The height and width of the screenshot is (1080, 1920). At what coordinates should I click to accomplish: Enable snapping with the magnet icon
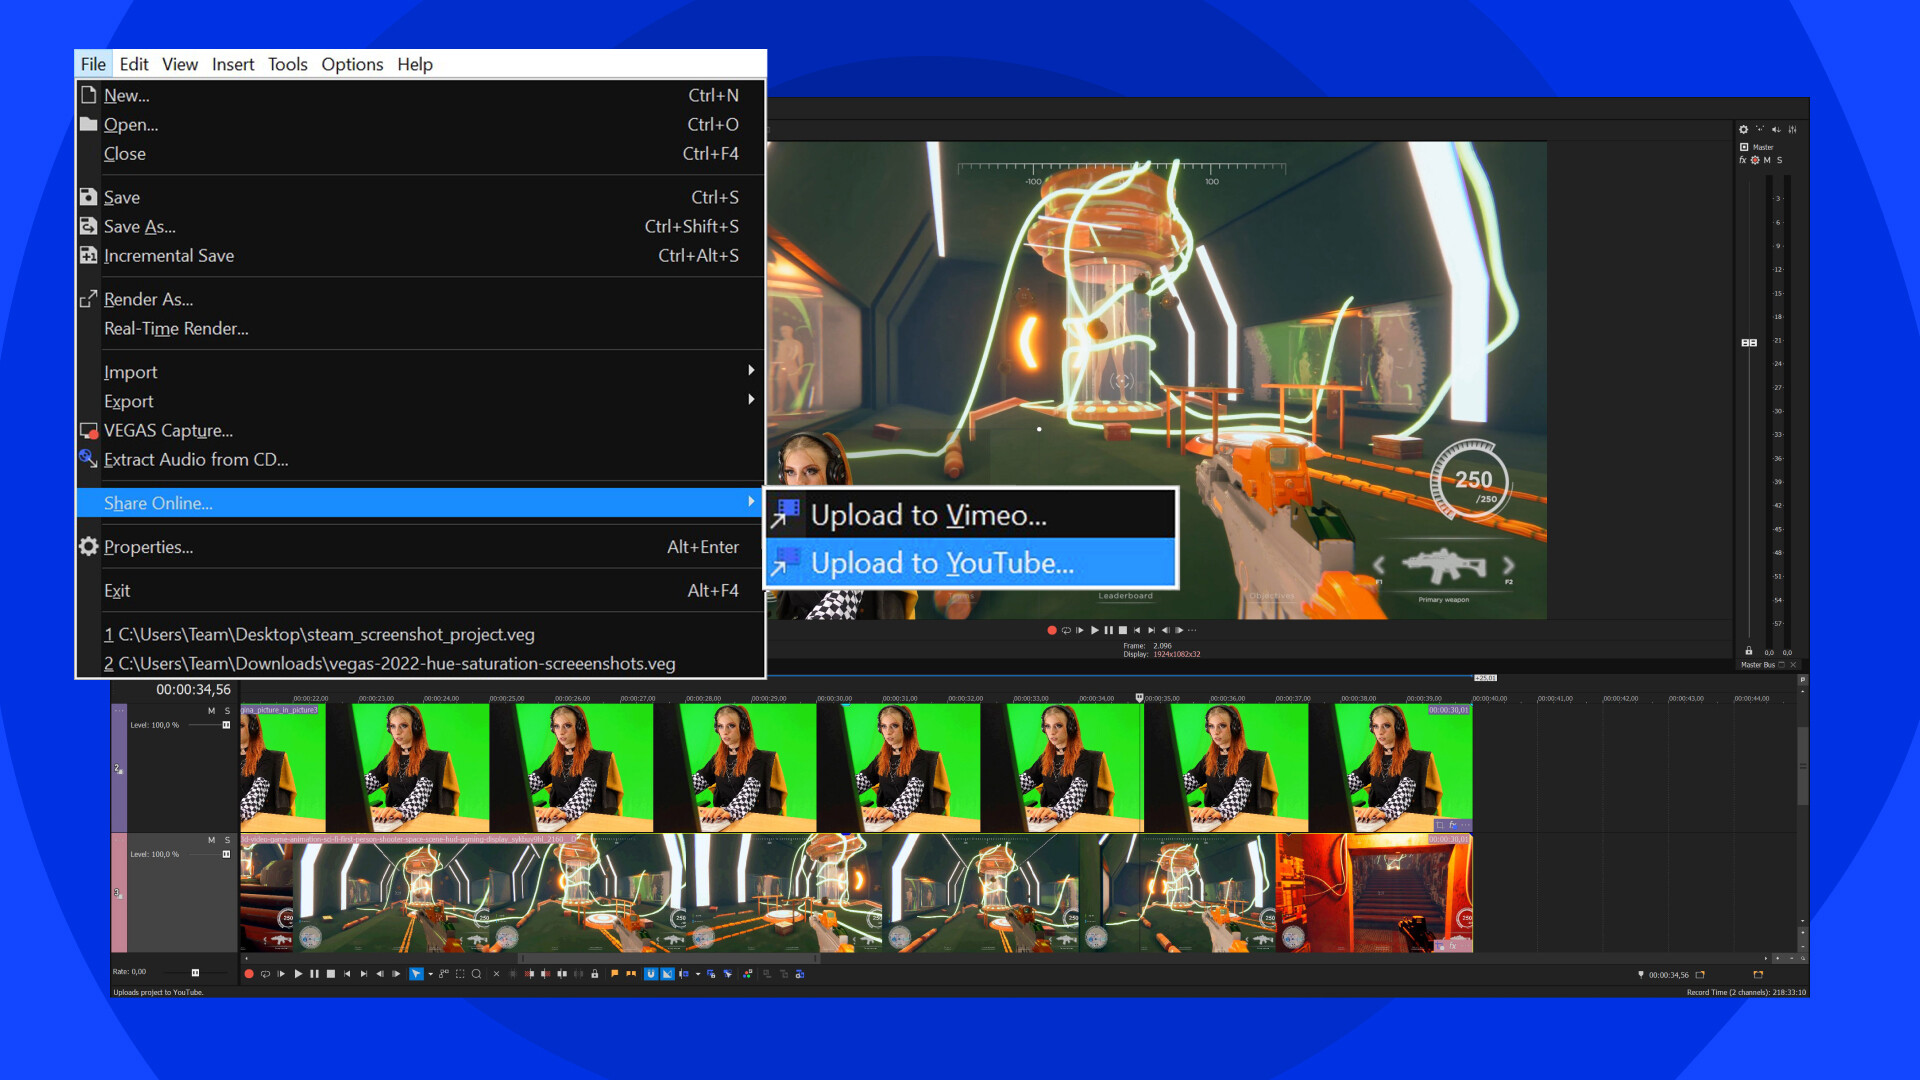(651, 973)
